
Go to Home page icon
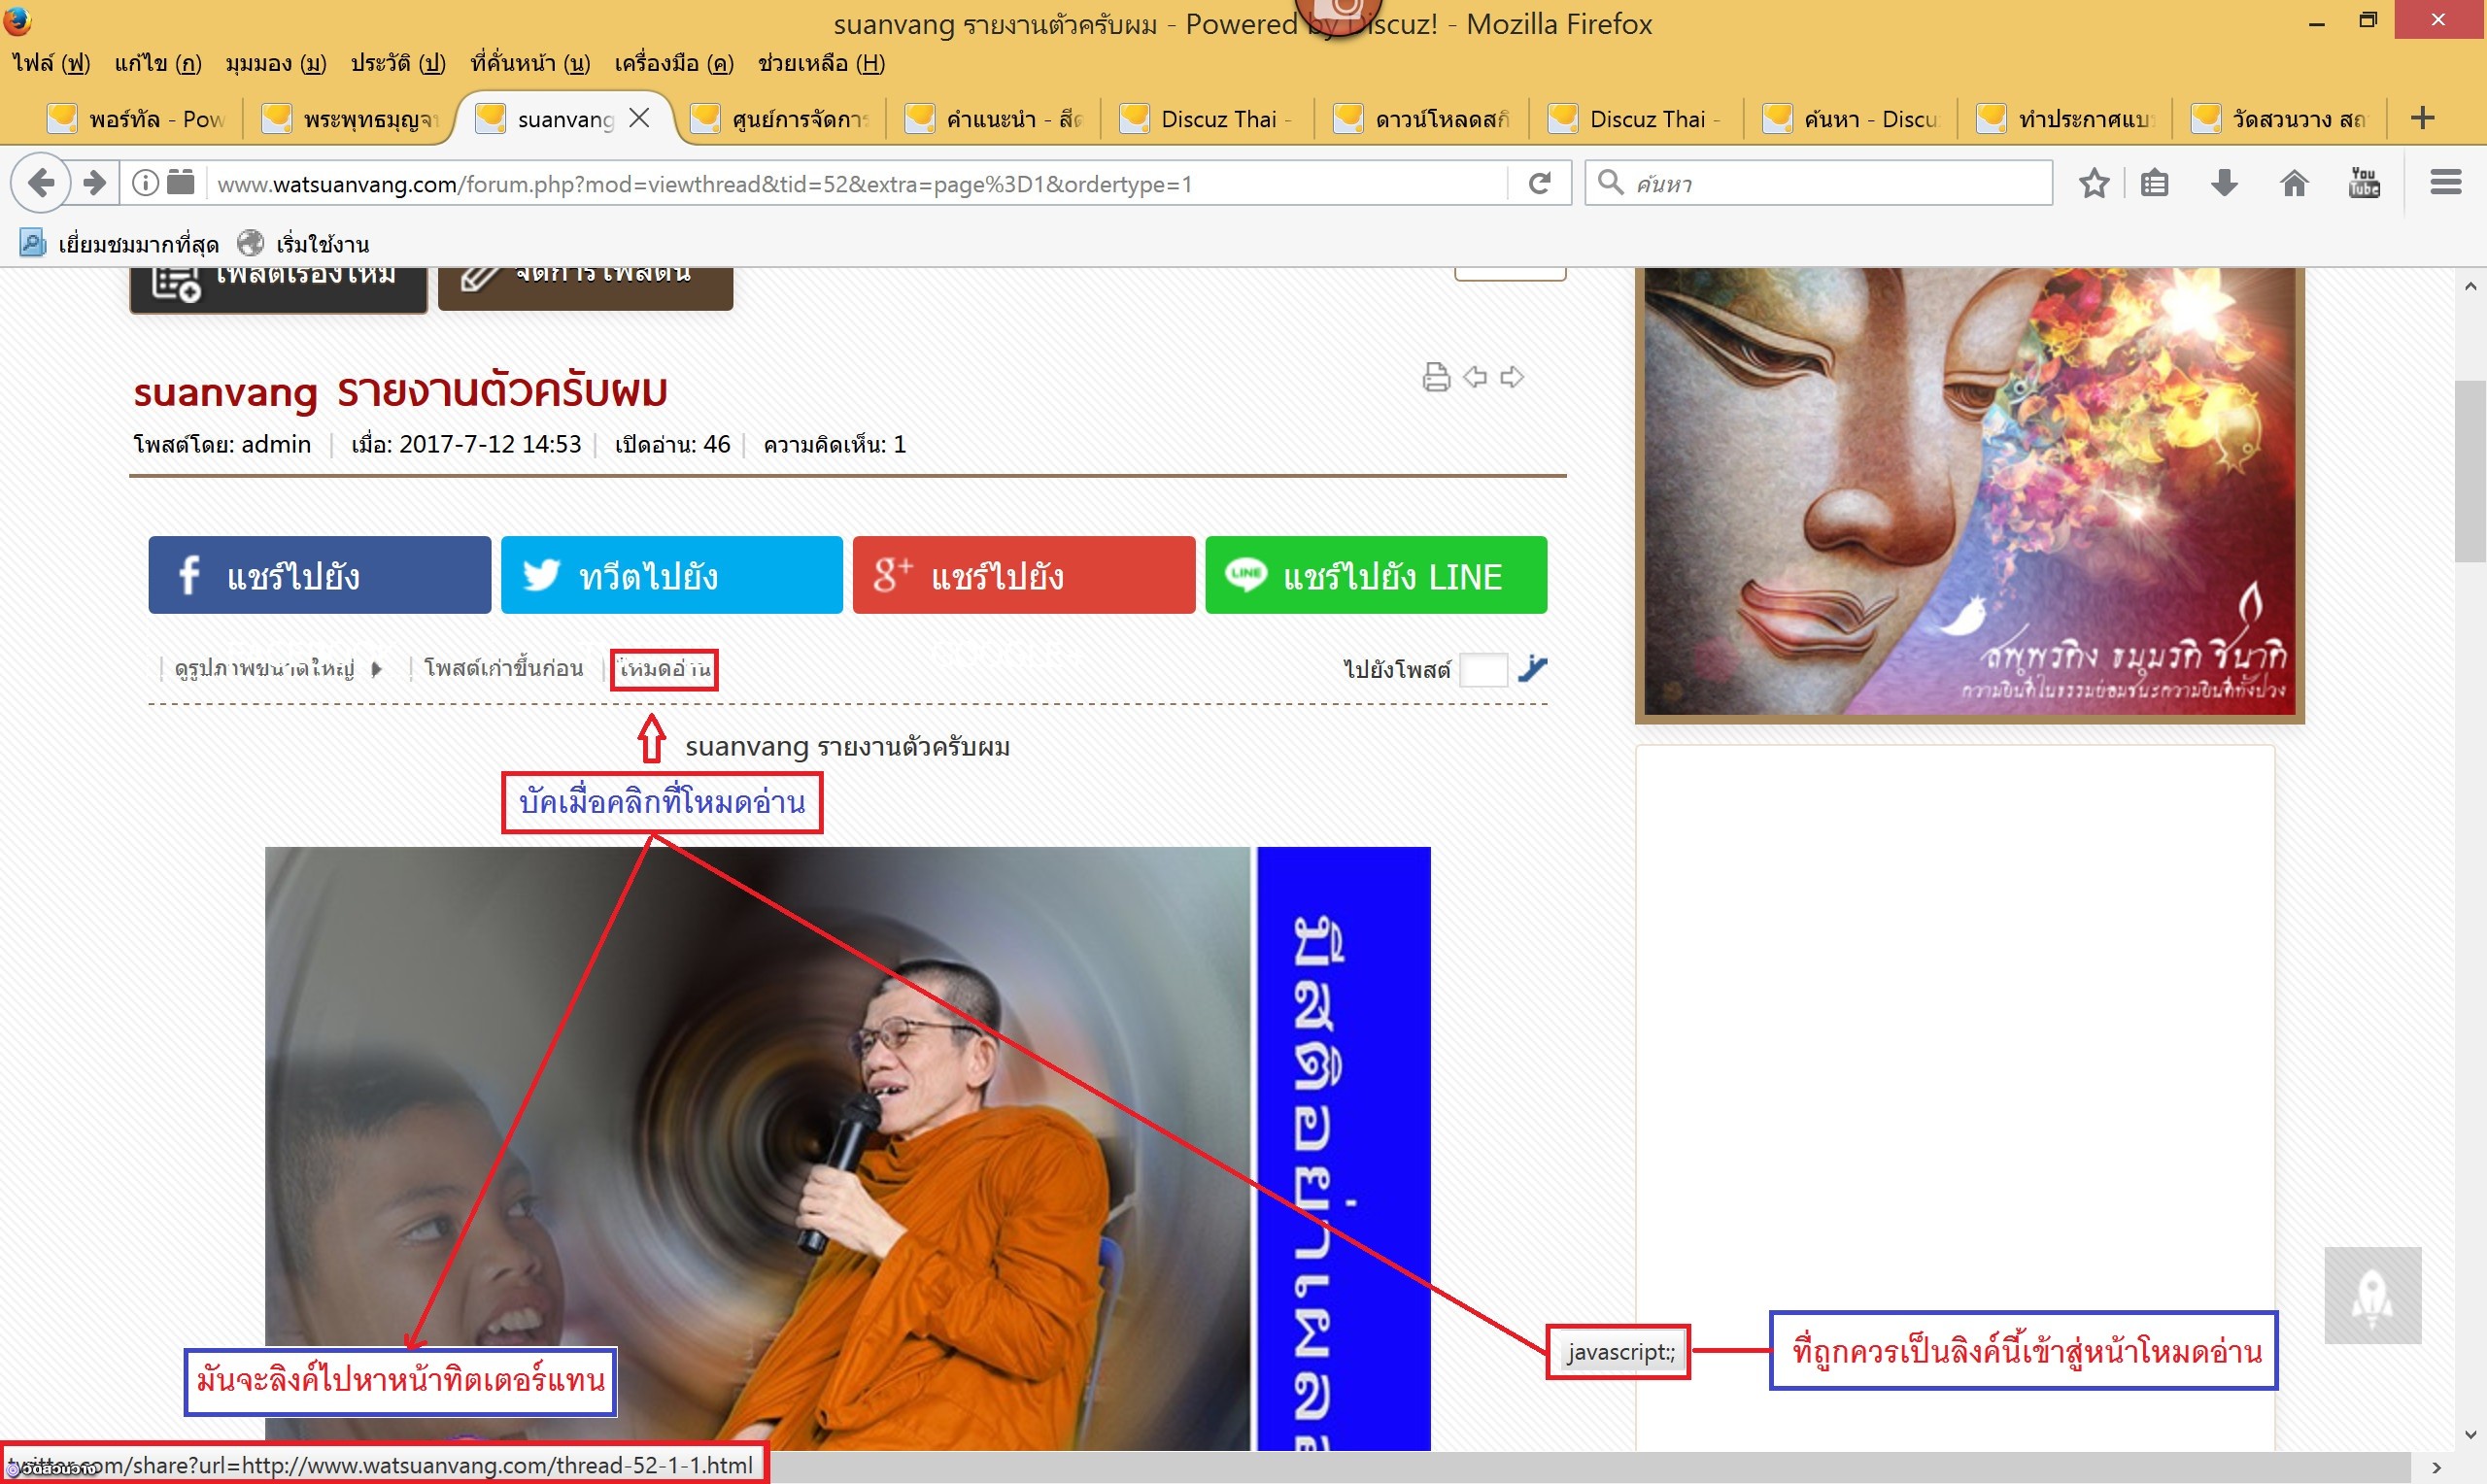click(2293, 183)
